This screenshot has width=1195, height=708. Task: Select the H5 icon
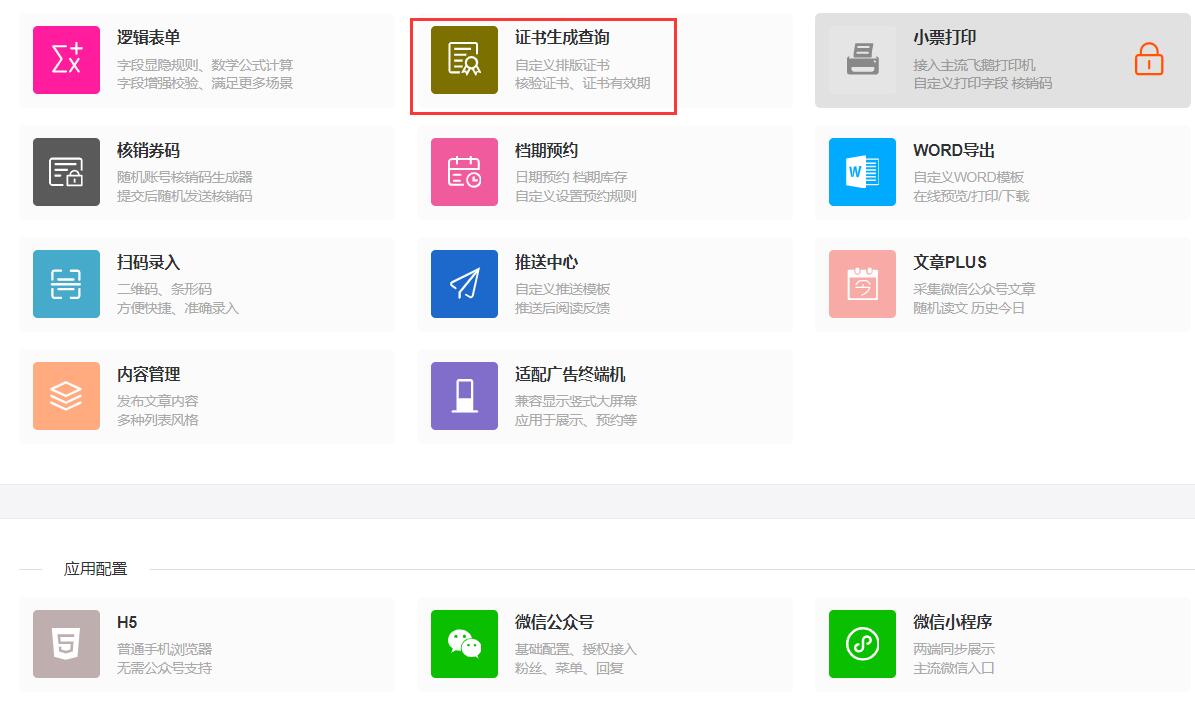coord(66,645)
